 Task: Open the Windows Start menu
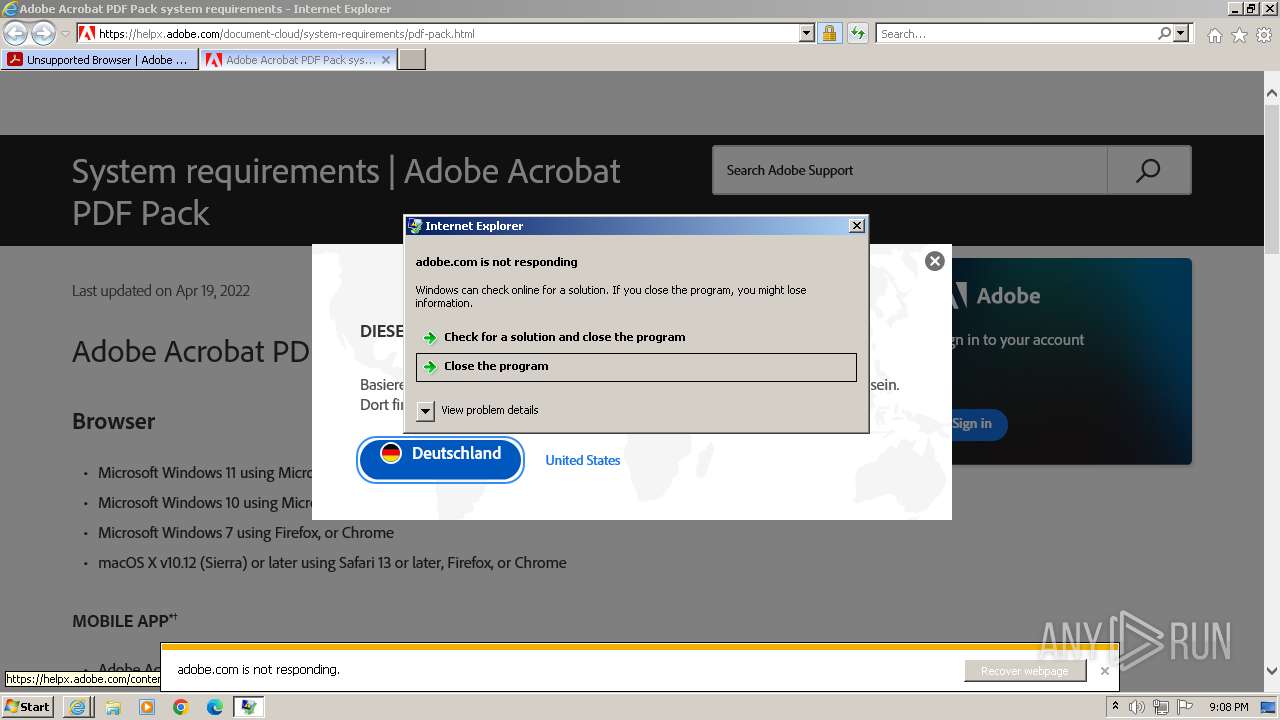(x=28, y=707)
